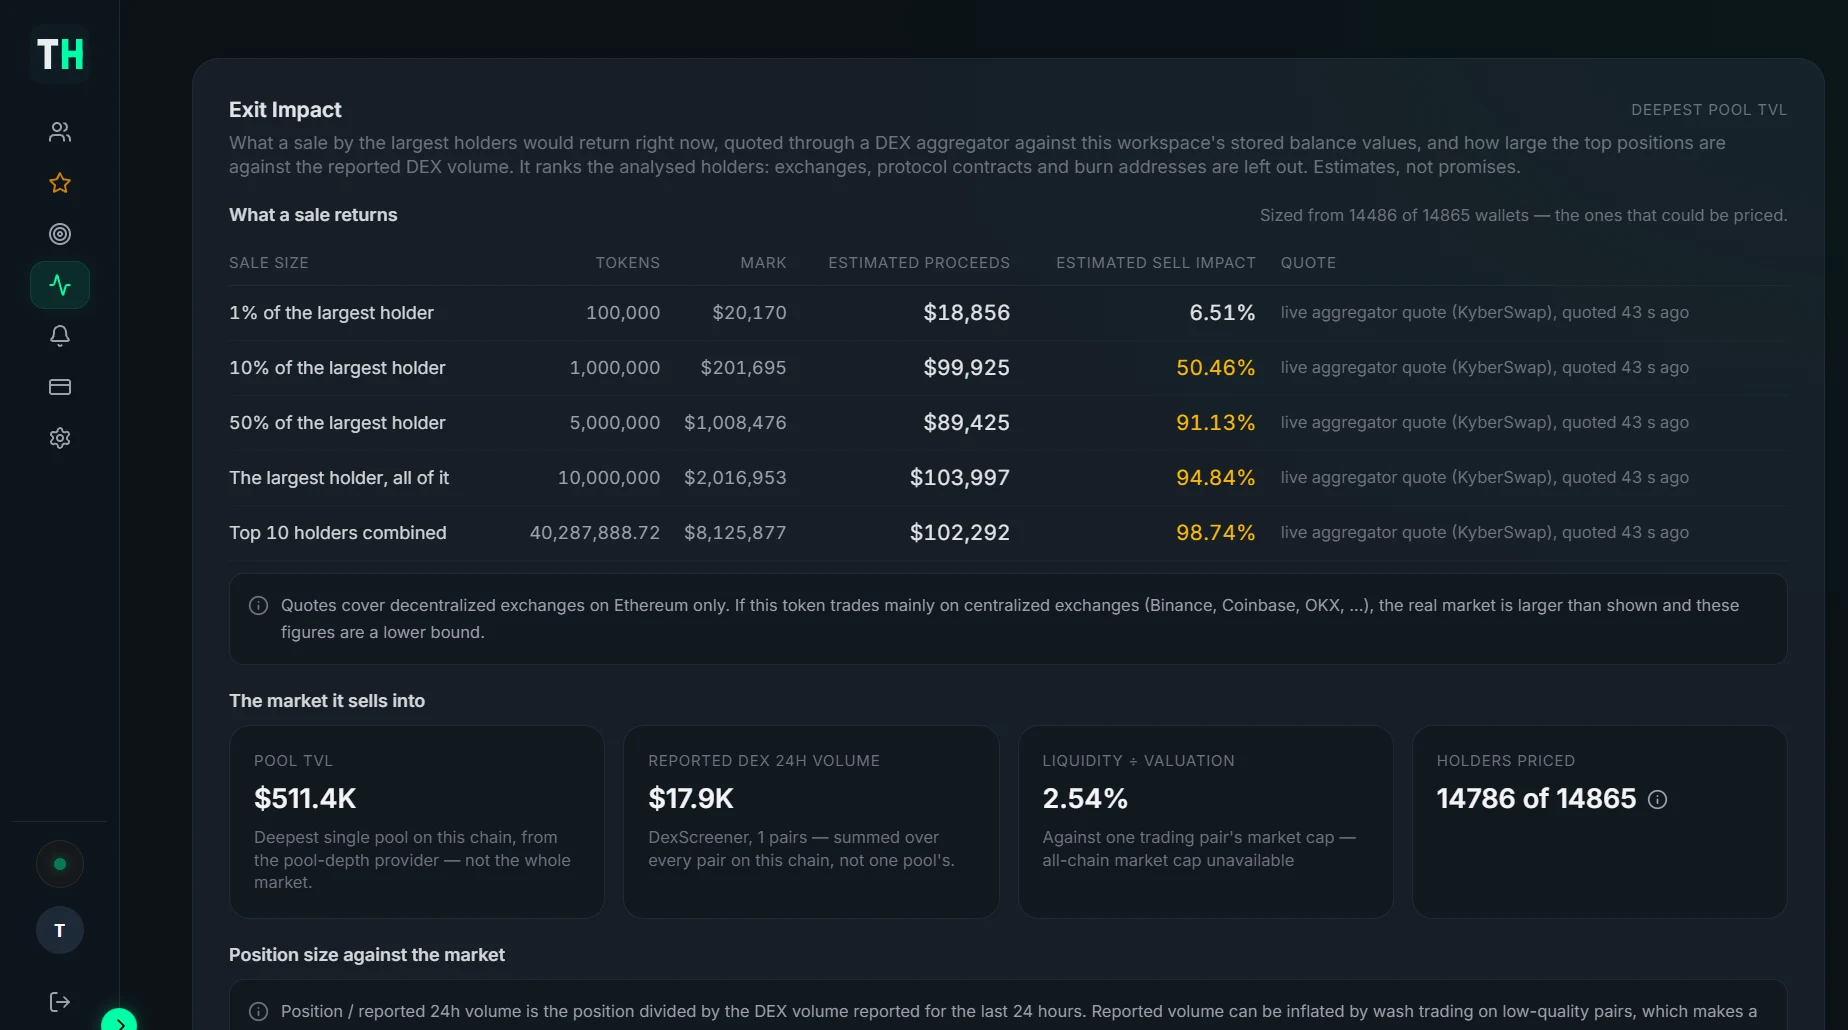Click the $103,997 estimated proceeds value
The height and width of the screenshot is (1030, 1848).
(960, 478)
